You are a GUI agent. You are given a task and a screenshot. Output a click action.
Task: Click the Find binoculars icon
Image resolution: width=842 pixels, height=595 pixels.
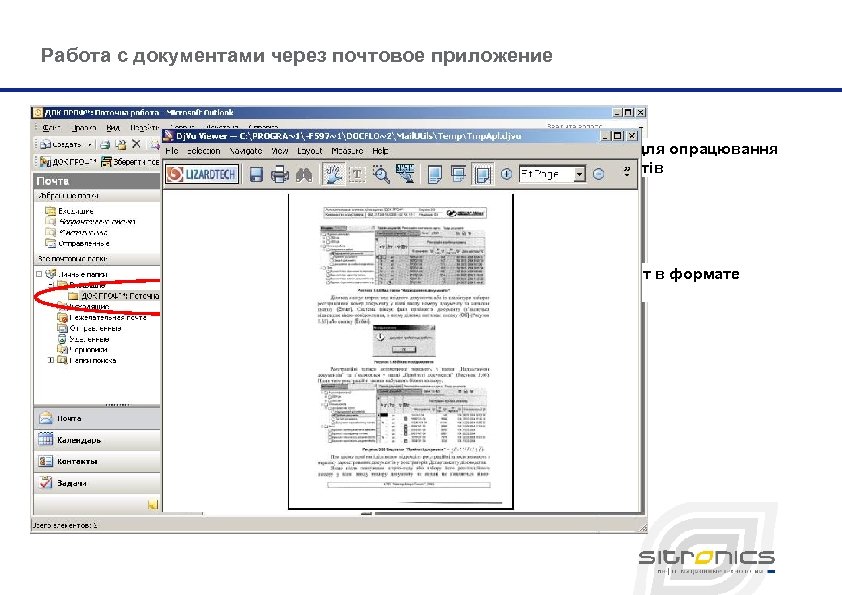305,172
